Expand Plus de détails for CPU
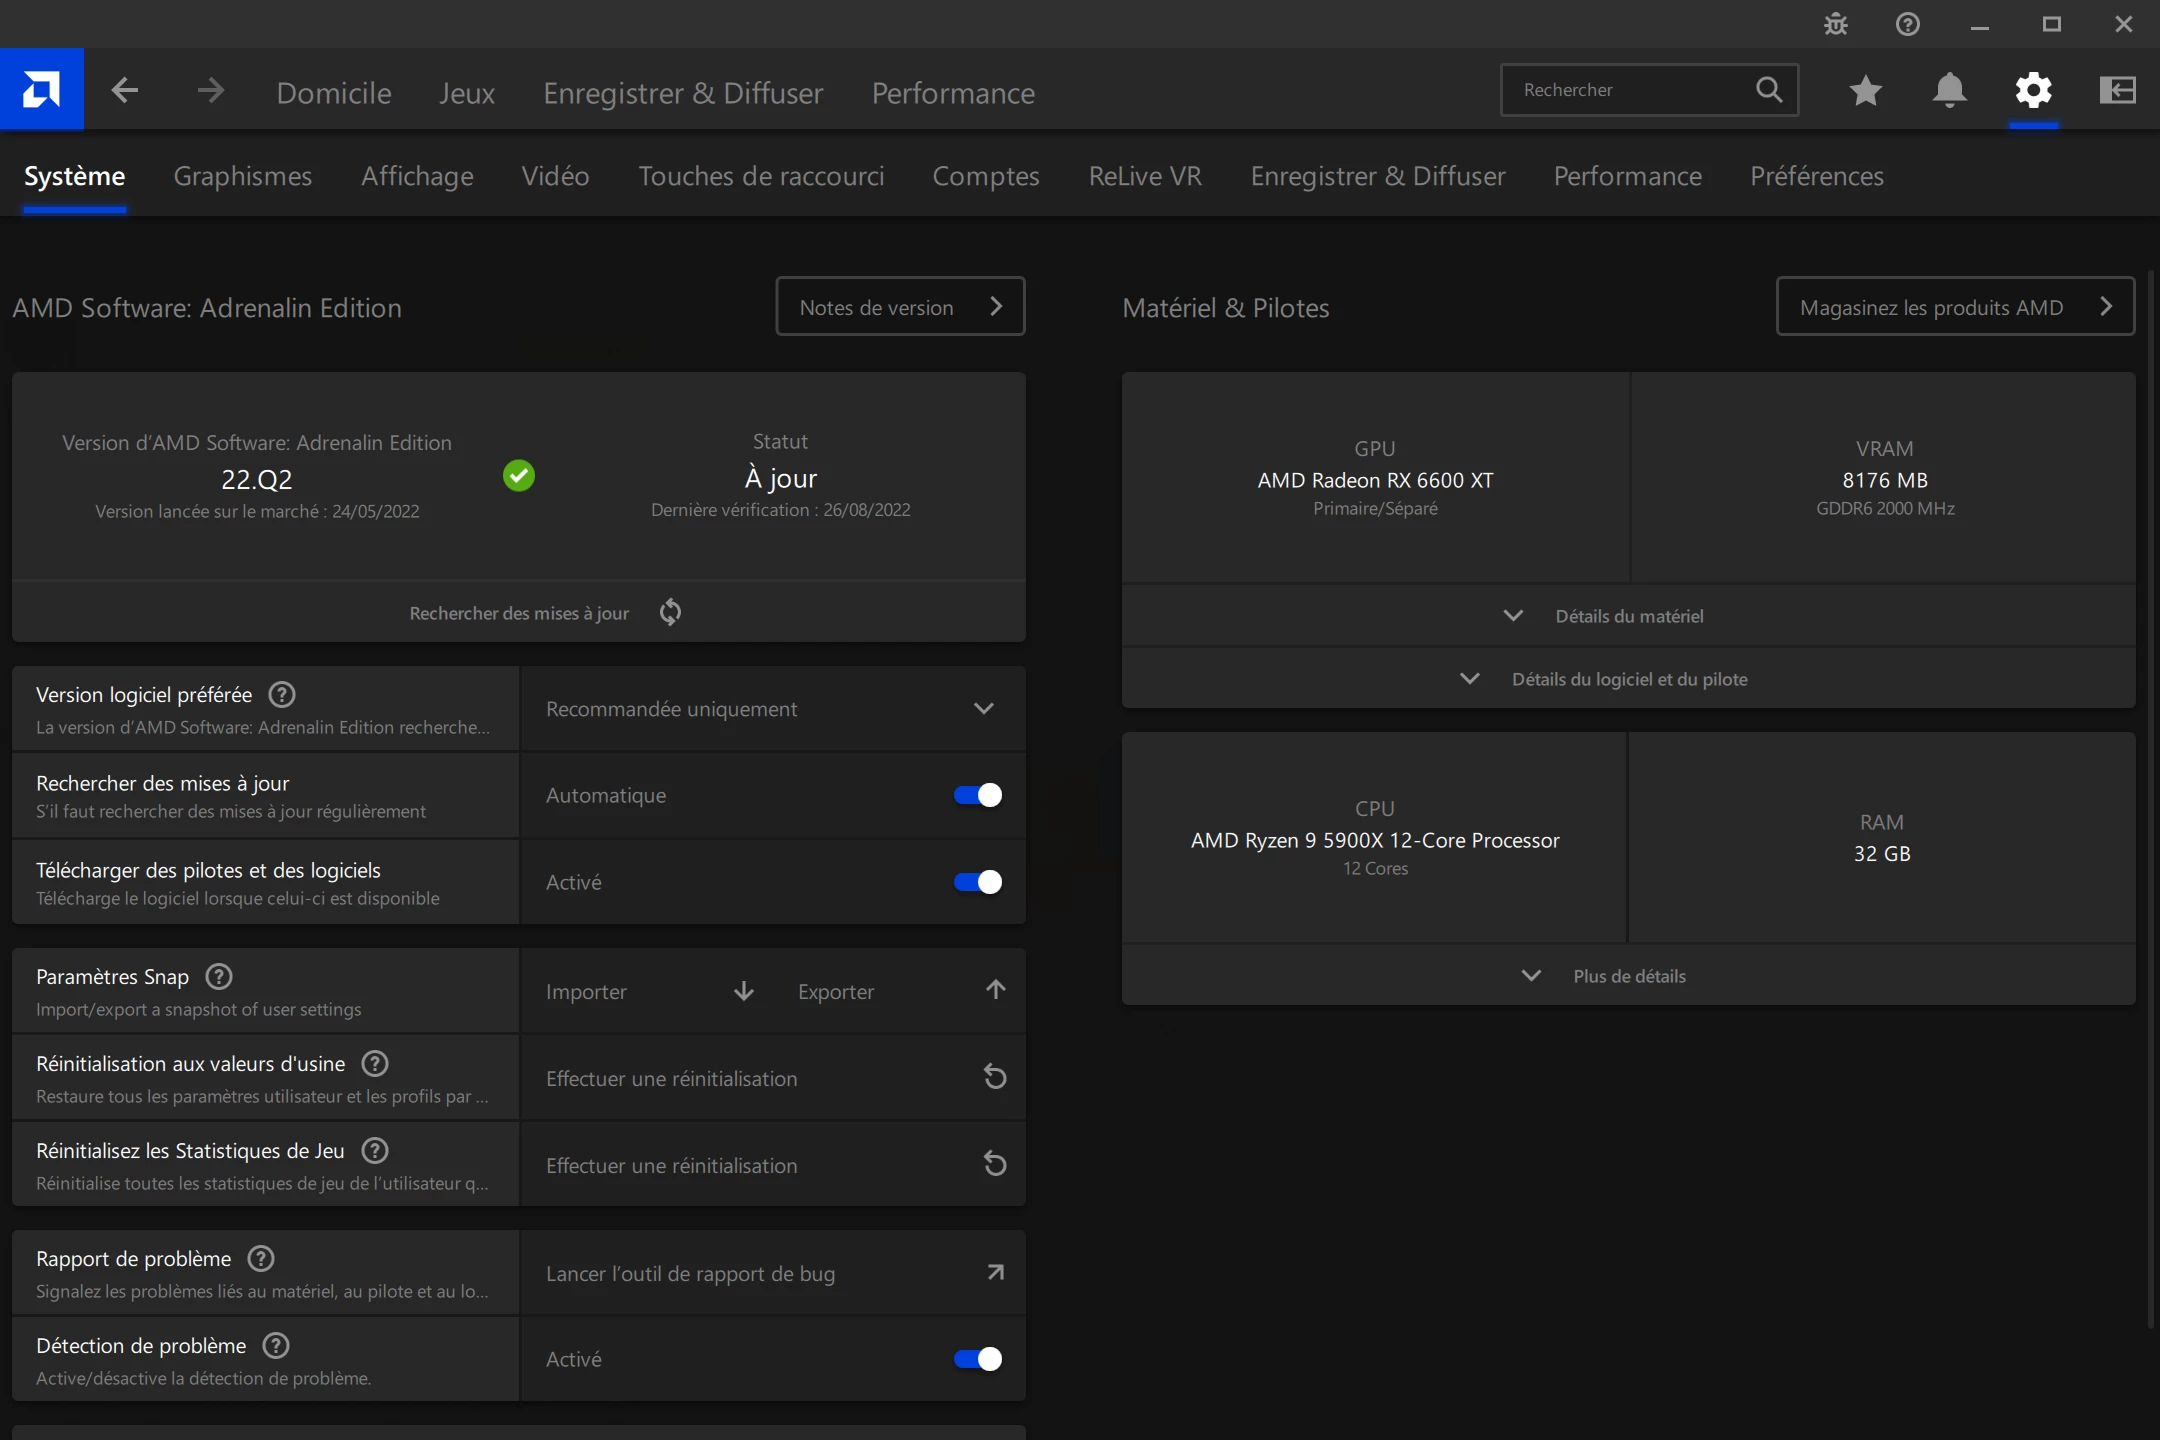 [x=1628, y=976]
